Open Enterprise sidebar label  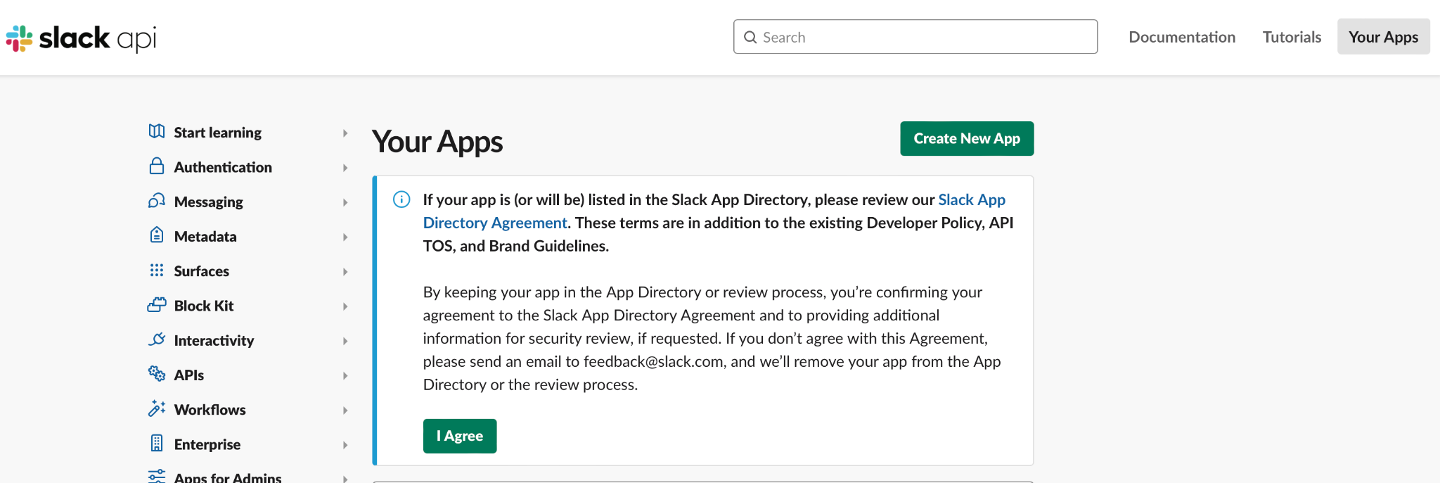coord(207,444)
